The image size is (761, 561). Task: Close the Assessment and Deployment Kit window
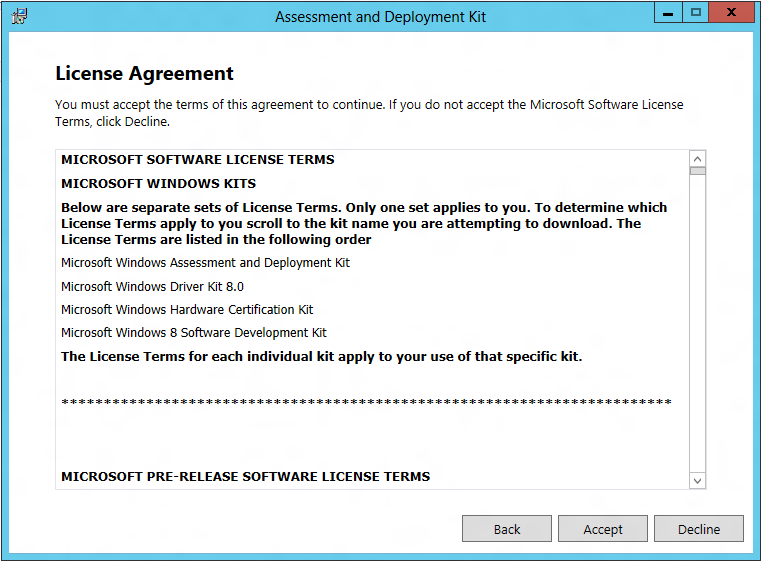click(x=731, y=13)
